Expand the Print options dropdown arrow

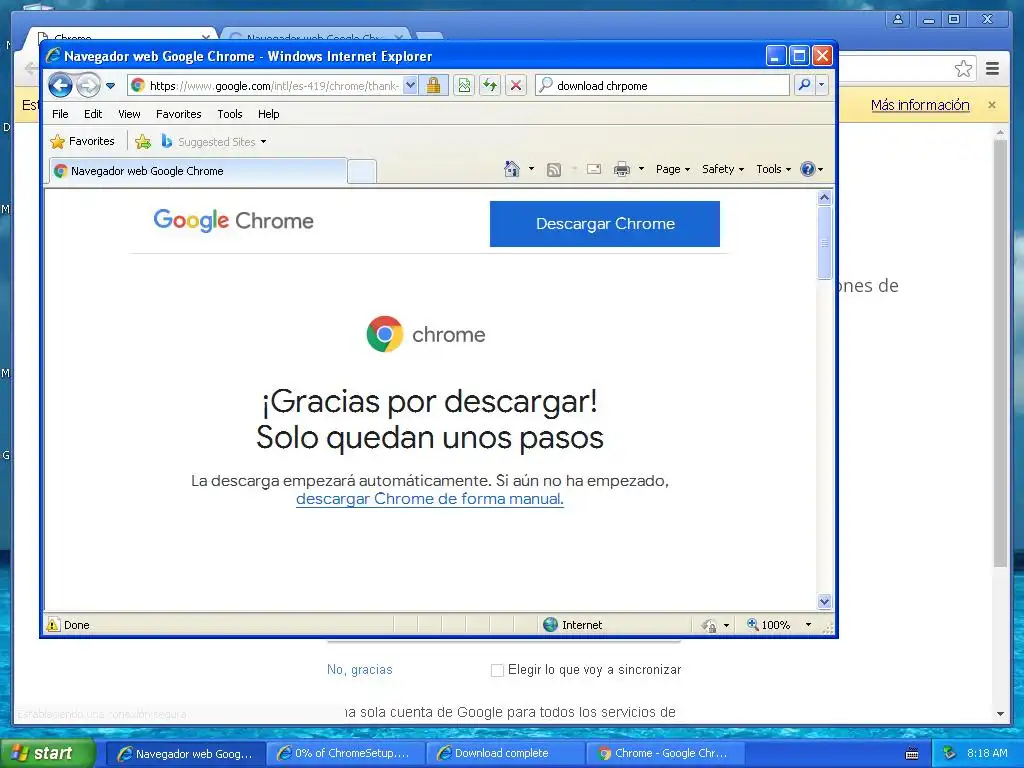pos(641,169)
